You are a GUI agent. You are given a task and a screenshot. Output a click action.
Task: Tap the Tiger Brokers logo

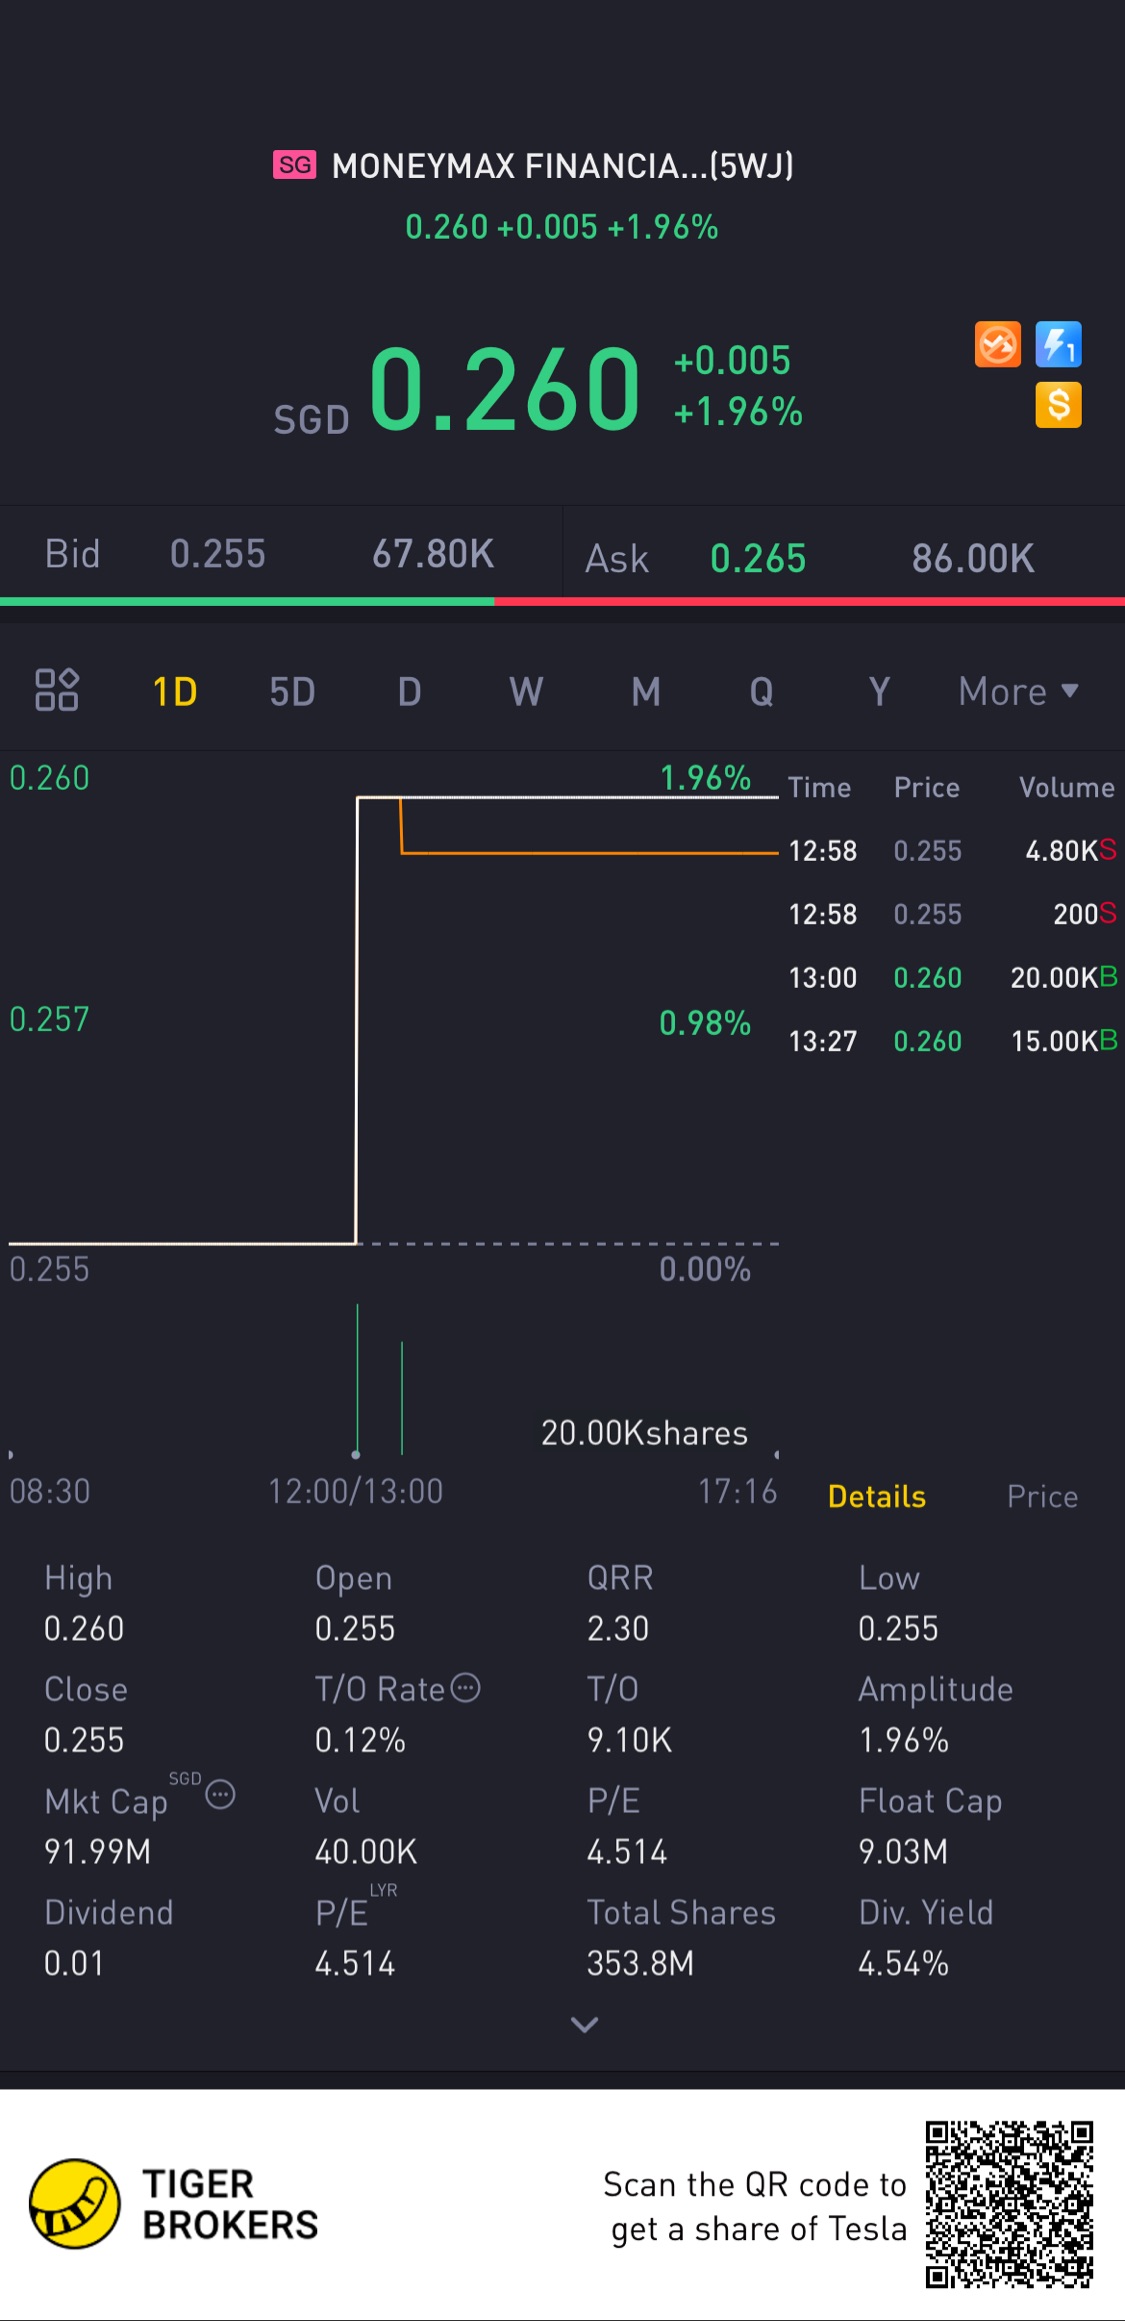coord(75,2203)
